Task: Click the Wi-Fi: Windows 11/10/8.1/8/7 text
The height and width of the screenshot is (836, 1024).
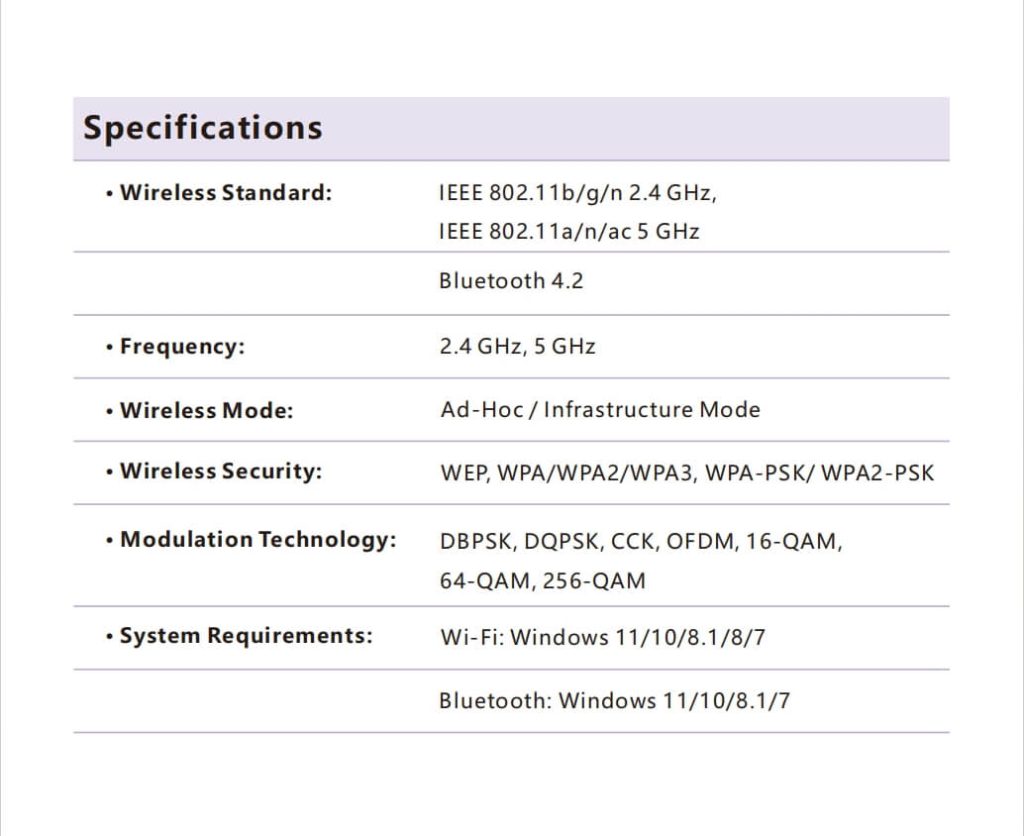Action: coord(602,637)
